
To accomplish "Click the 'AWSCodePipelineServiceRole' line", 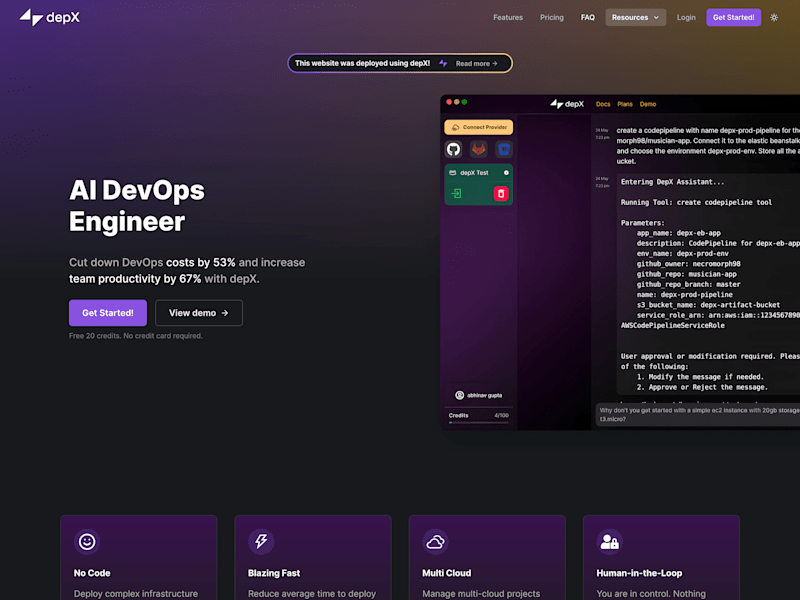I will [672, 326].
